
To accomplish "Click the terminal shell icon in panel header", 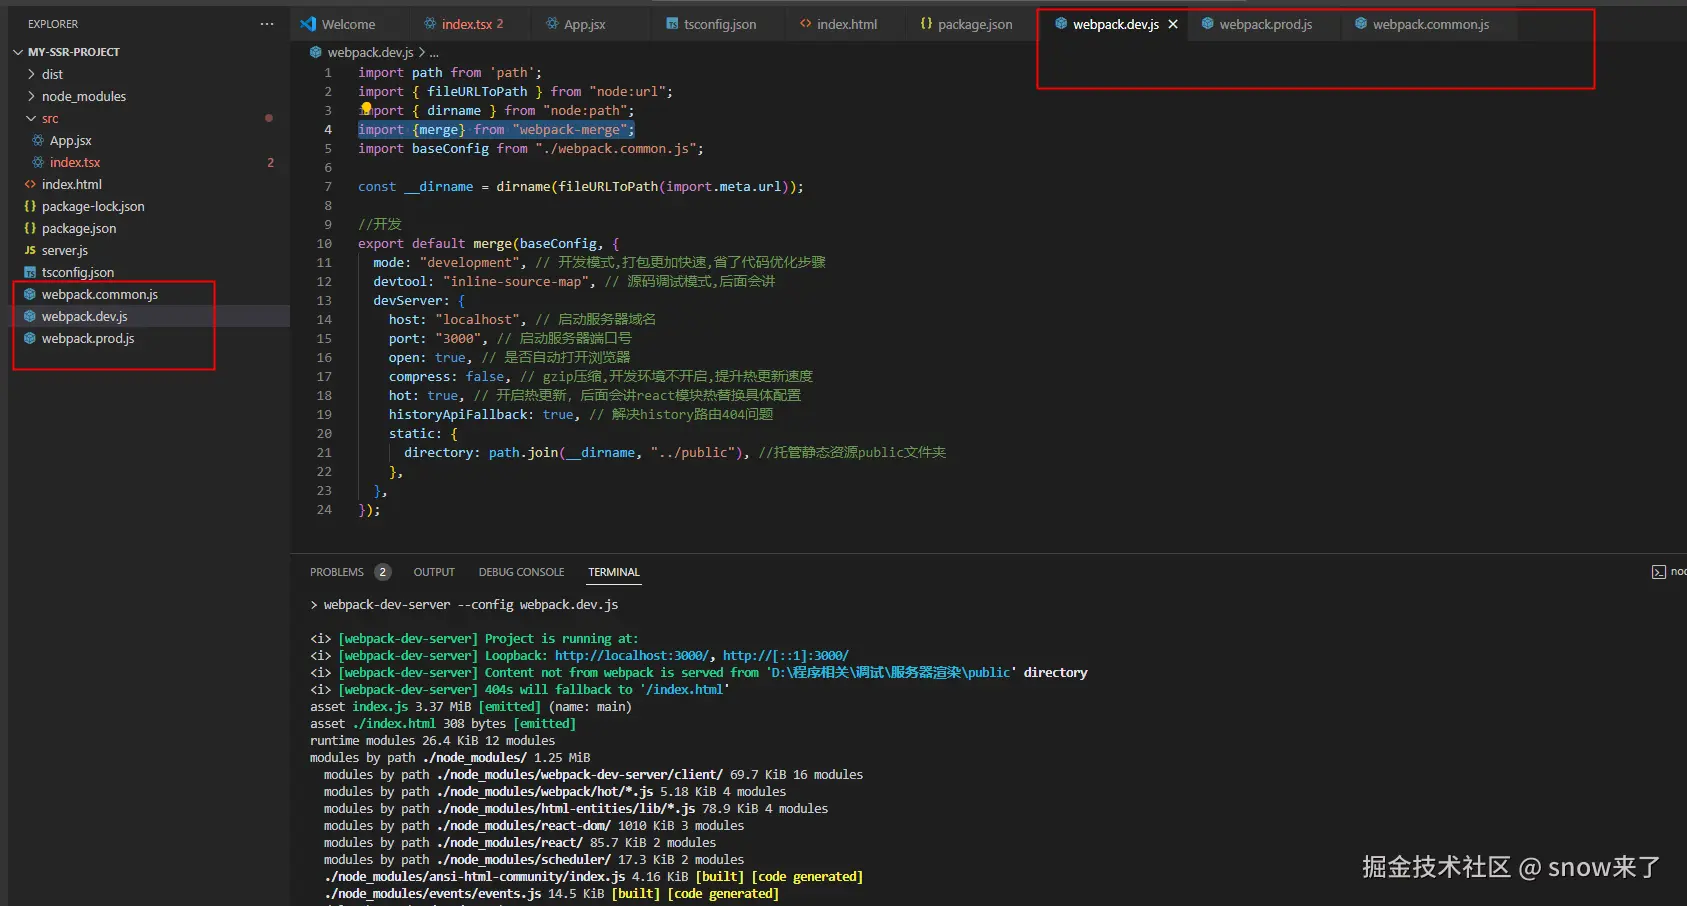I will (x=1659, y=572).
